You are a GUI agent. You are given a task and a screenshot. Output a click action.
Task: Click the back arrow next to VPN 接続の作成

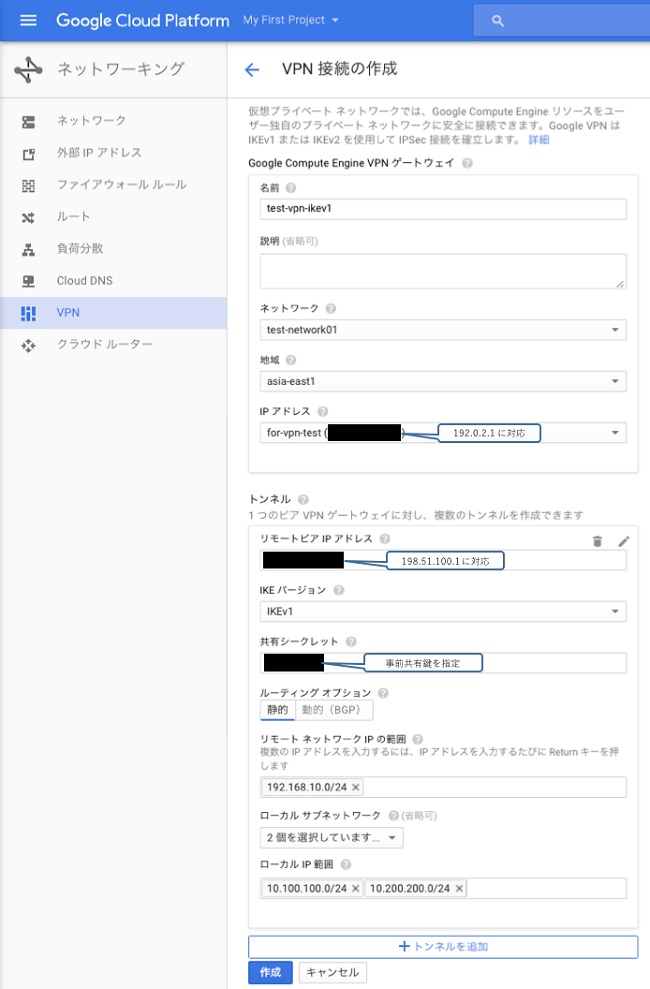point(252,69)
